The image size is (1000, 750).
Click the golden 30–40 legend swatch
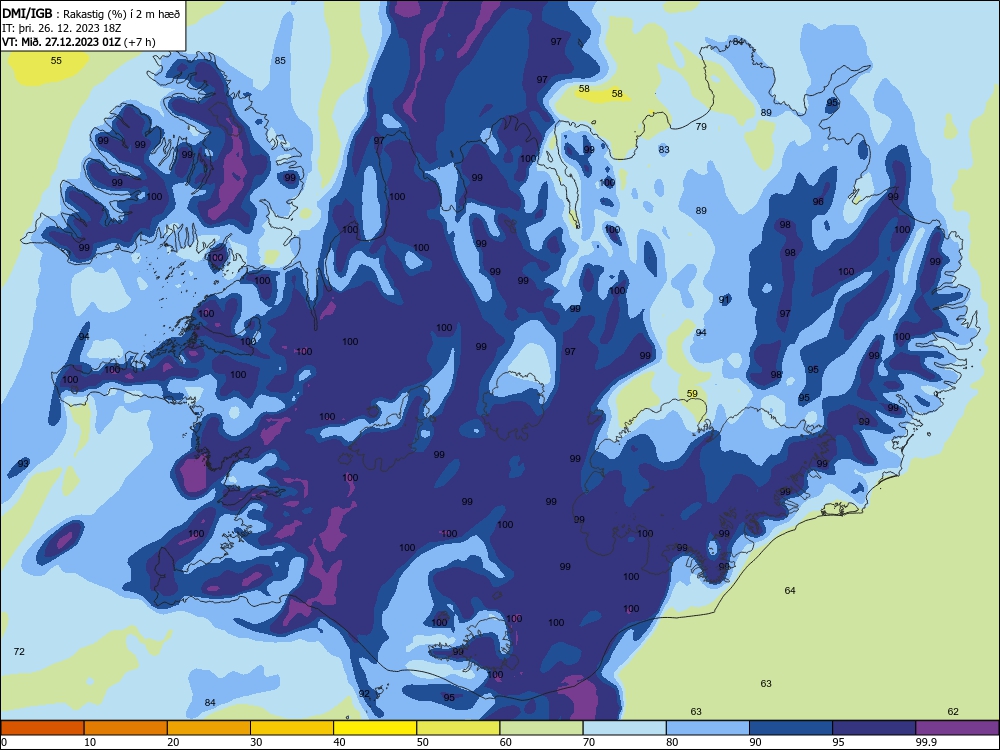pos(292,728)
